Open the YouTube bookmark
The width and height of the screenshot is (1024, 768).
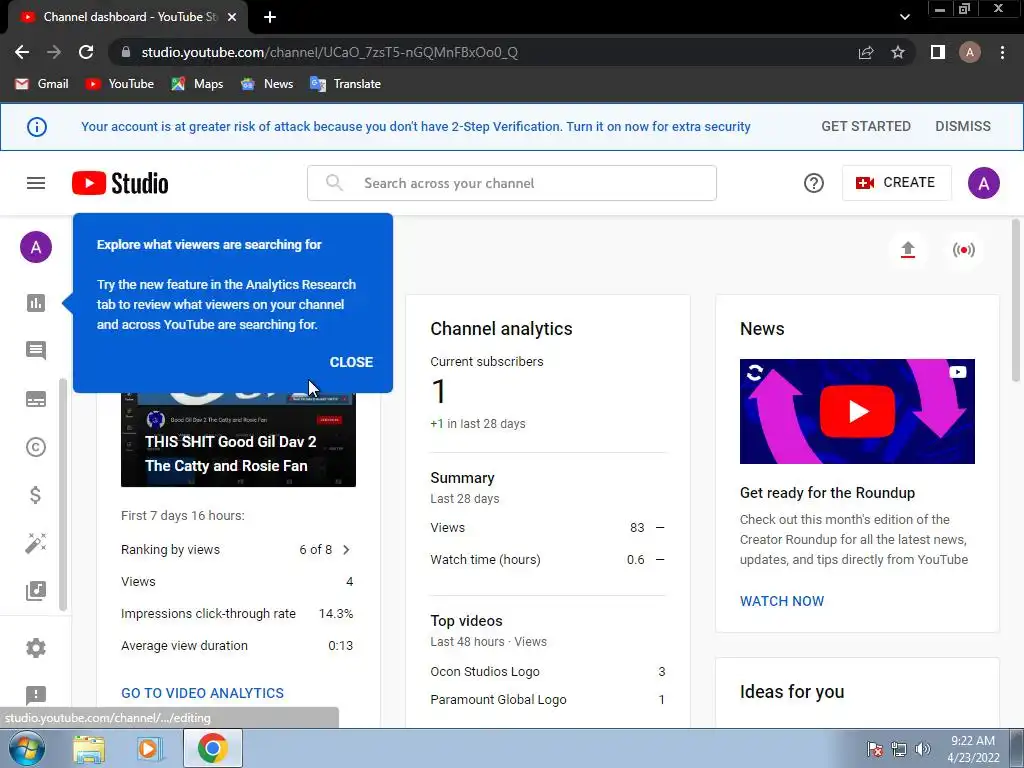[x=120, y=84]
